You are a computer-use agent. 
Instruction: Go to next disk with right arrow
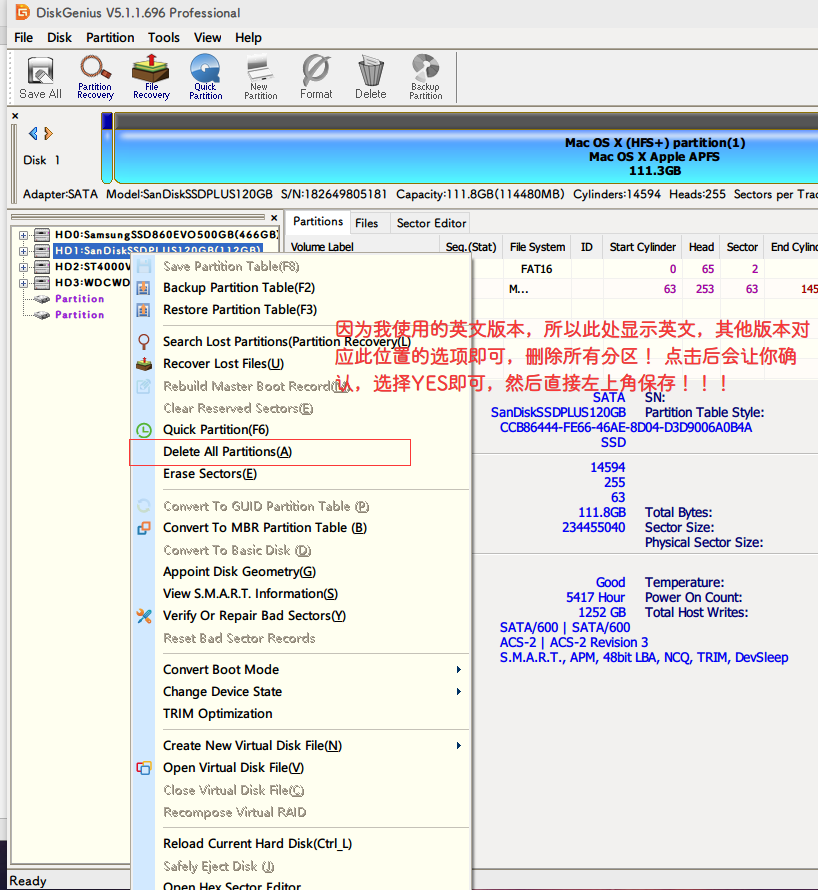tap(48, 133)
